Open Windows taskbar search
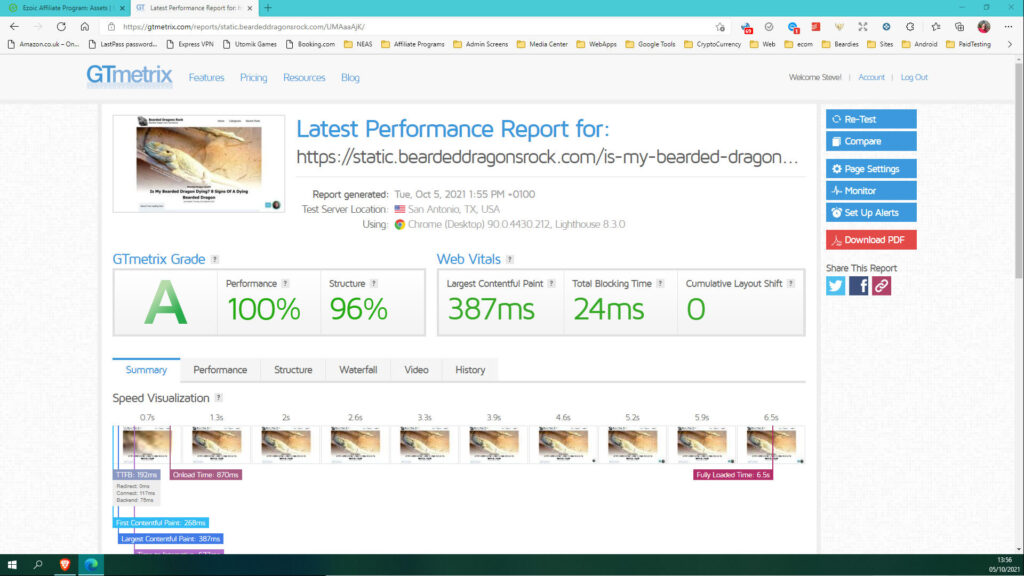1024x576 pixels. coord(38,565)
